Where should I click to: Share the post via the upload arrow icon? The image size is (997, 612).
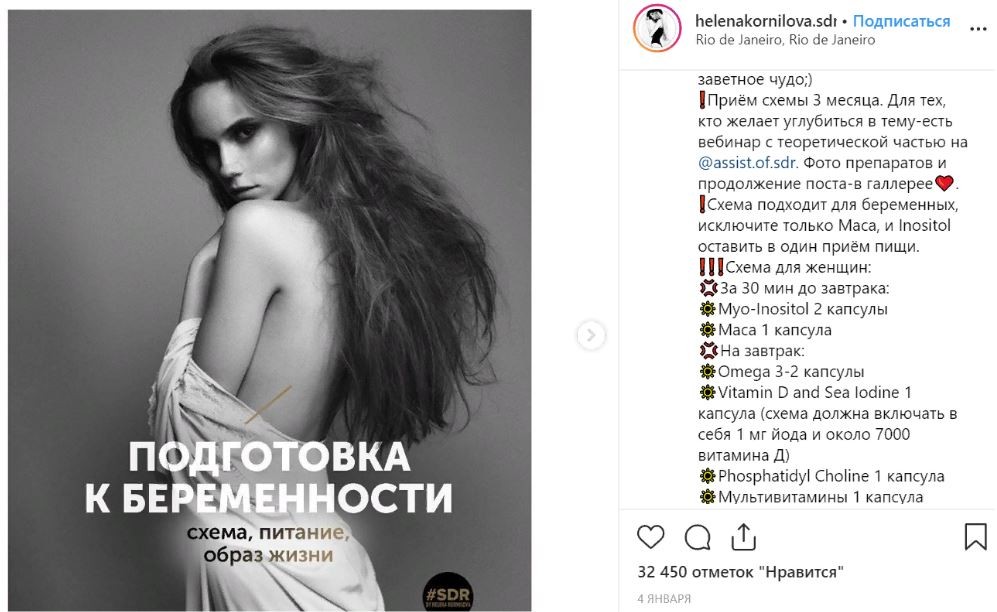tap(743, 537)
